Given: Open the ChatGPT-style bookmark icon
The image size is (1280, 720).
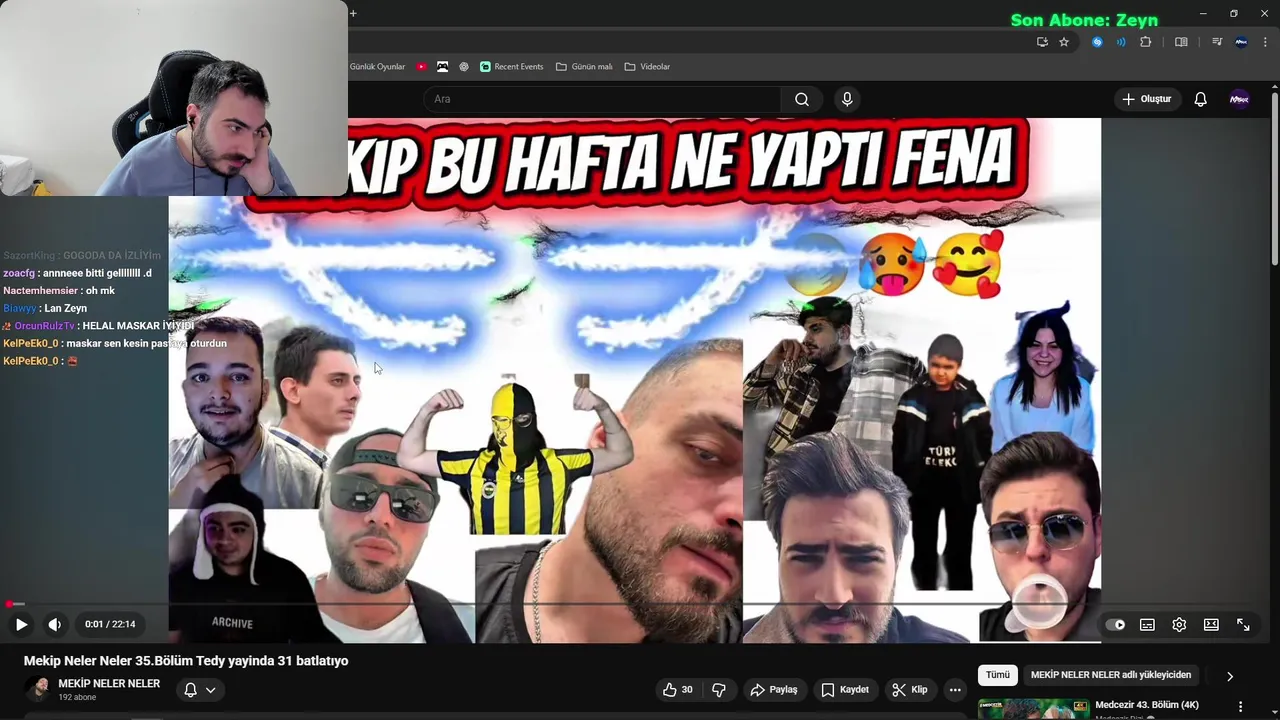Looking at the screenshot, I should 464,67.
